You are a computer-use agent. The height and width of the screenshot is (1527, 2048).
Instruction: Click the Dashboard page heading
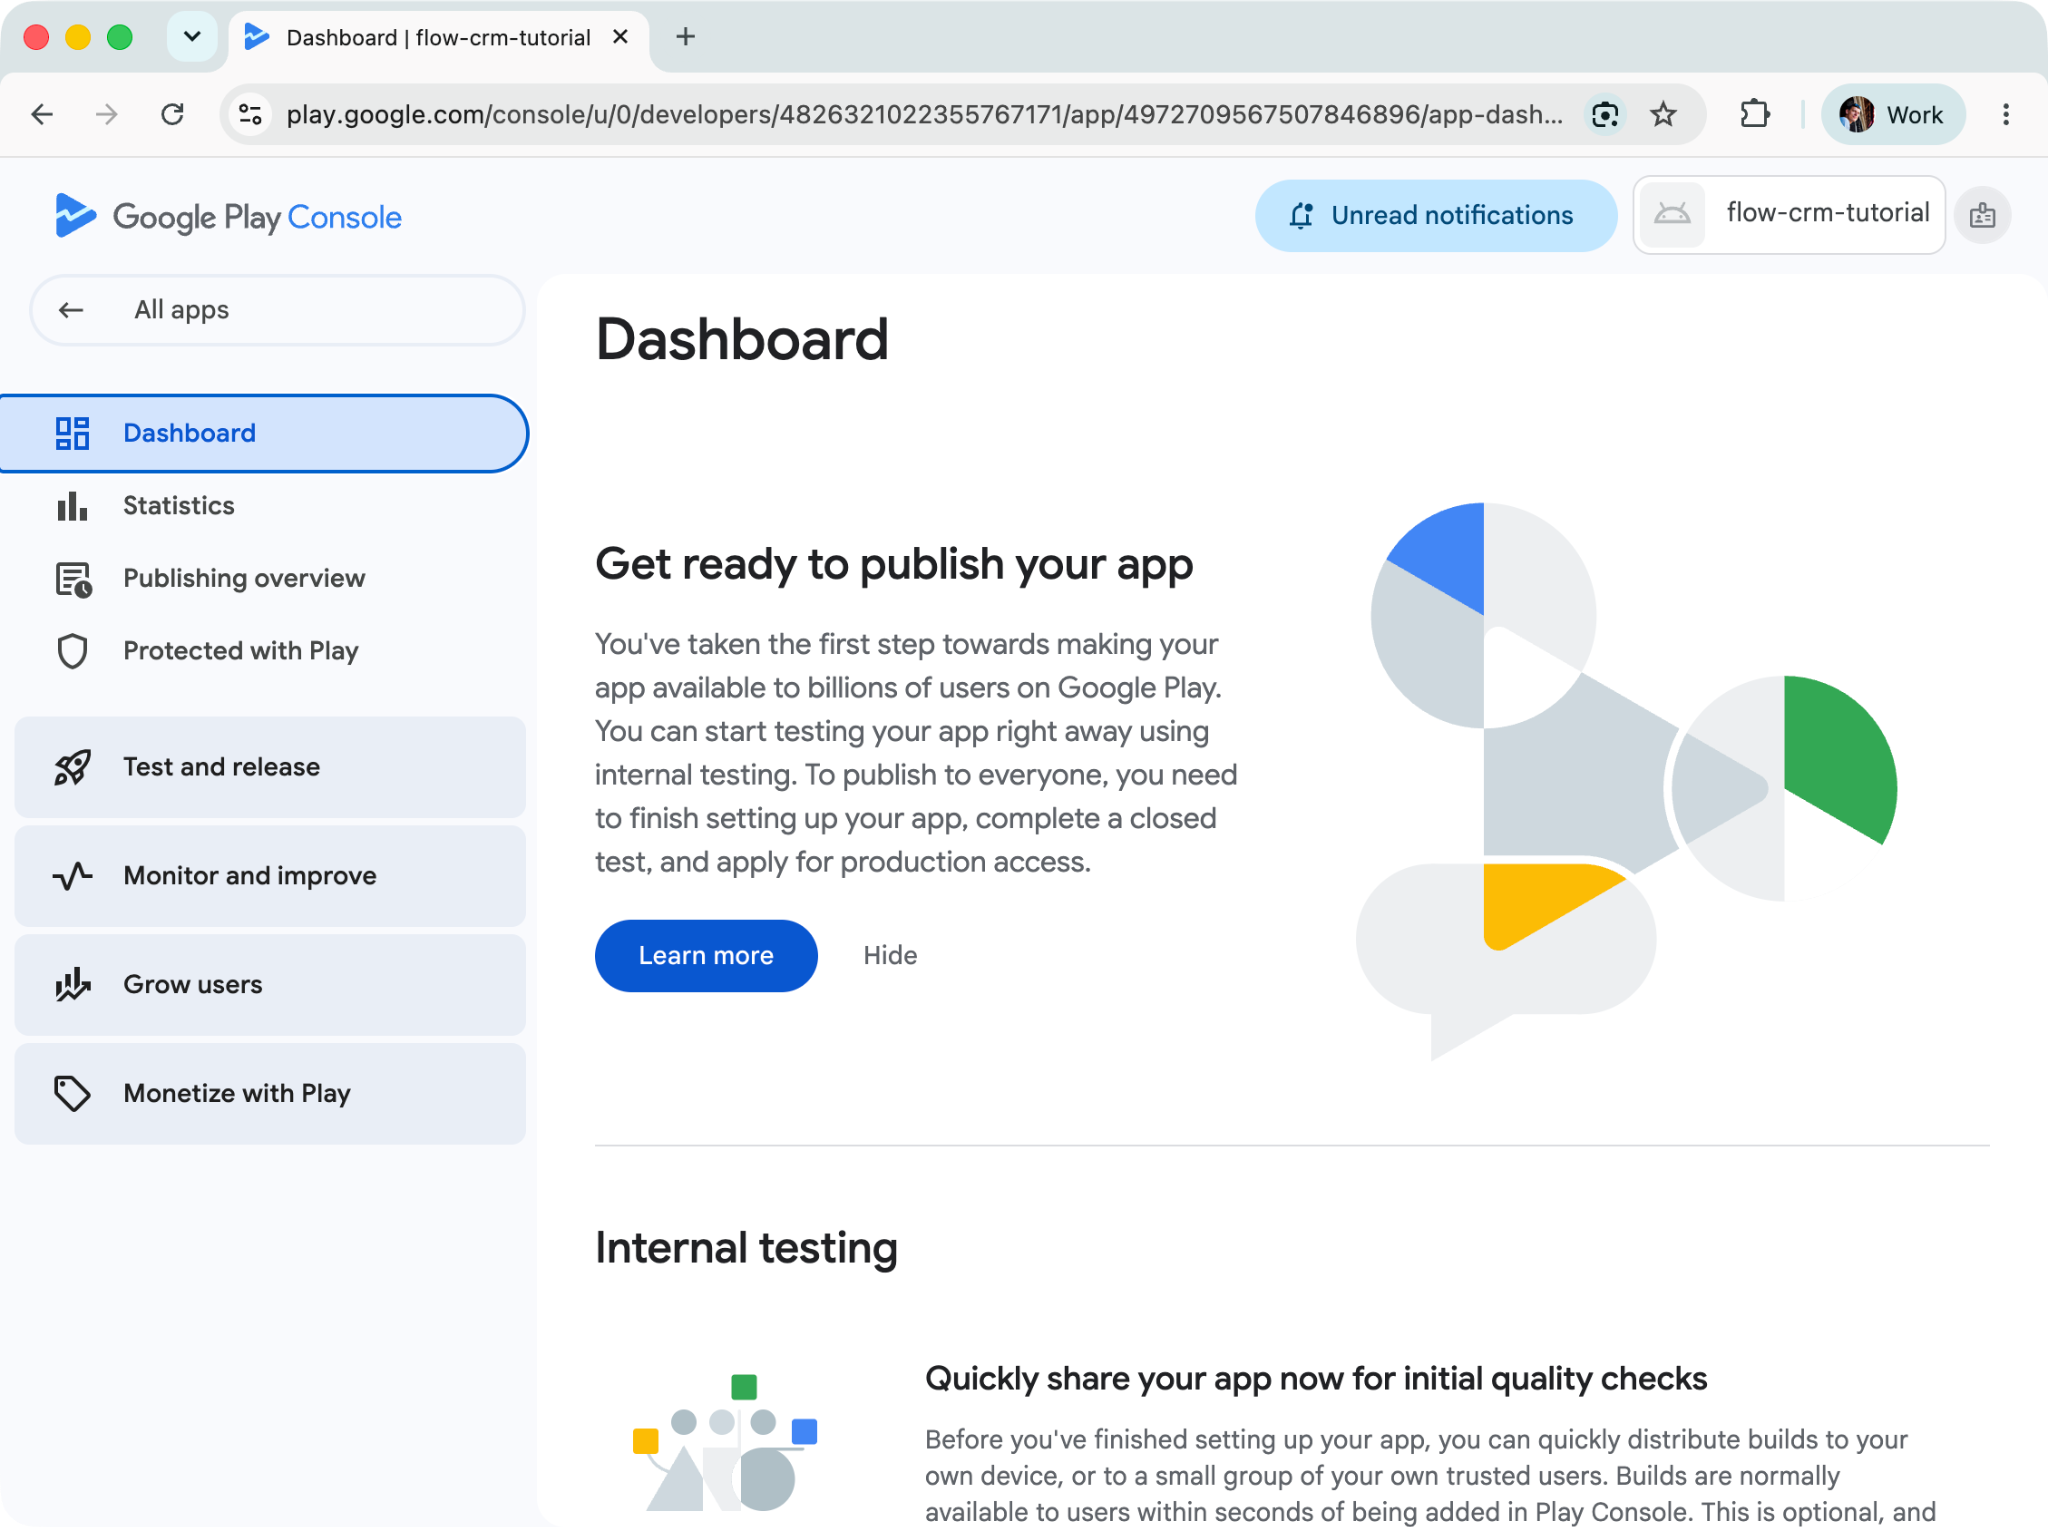point(742,339)
